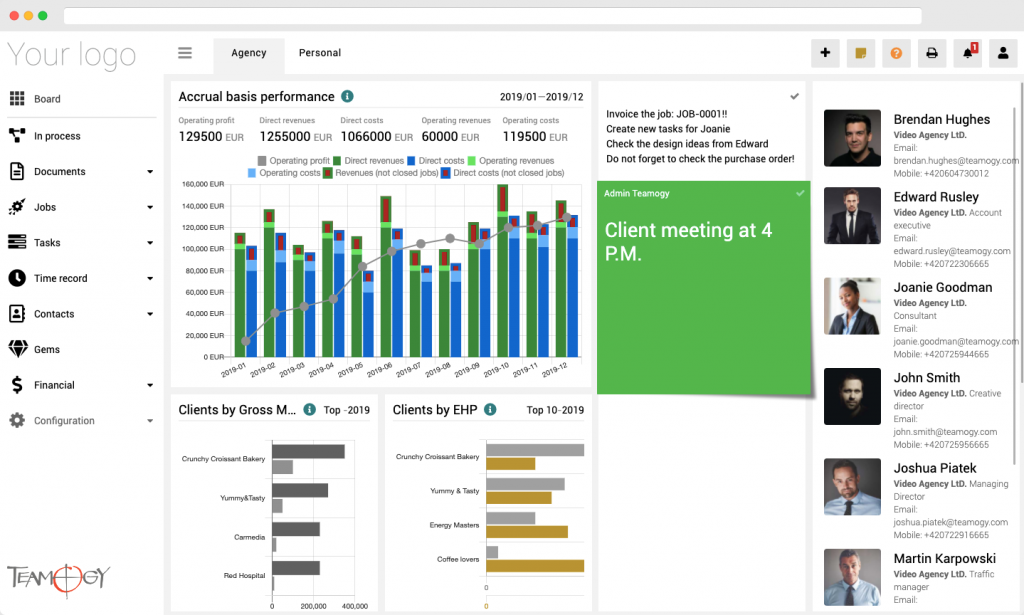Toggle Revenues (not closed jobs) legend entry
1024x615 pixels.
coord(381,173)
